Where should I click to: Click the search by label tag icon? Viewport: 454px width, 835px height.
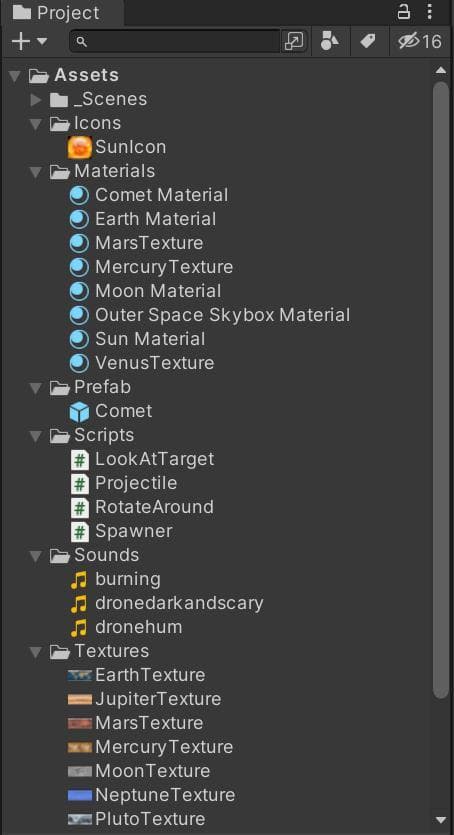pos(368,41)
